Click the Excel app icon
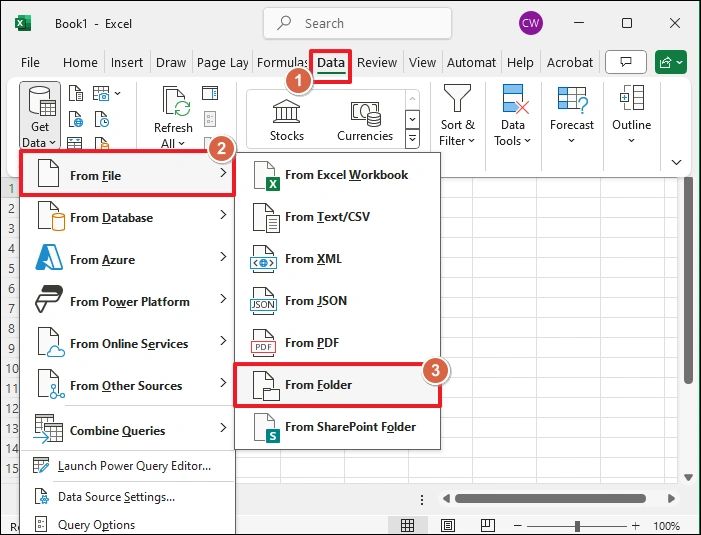 coord(23,23)
